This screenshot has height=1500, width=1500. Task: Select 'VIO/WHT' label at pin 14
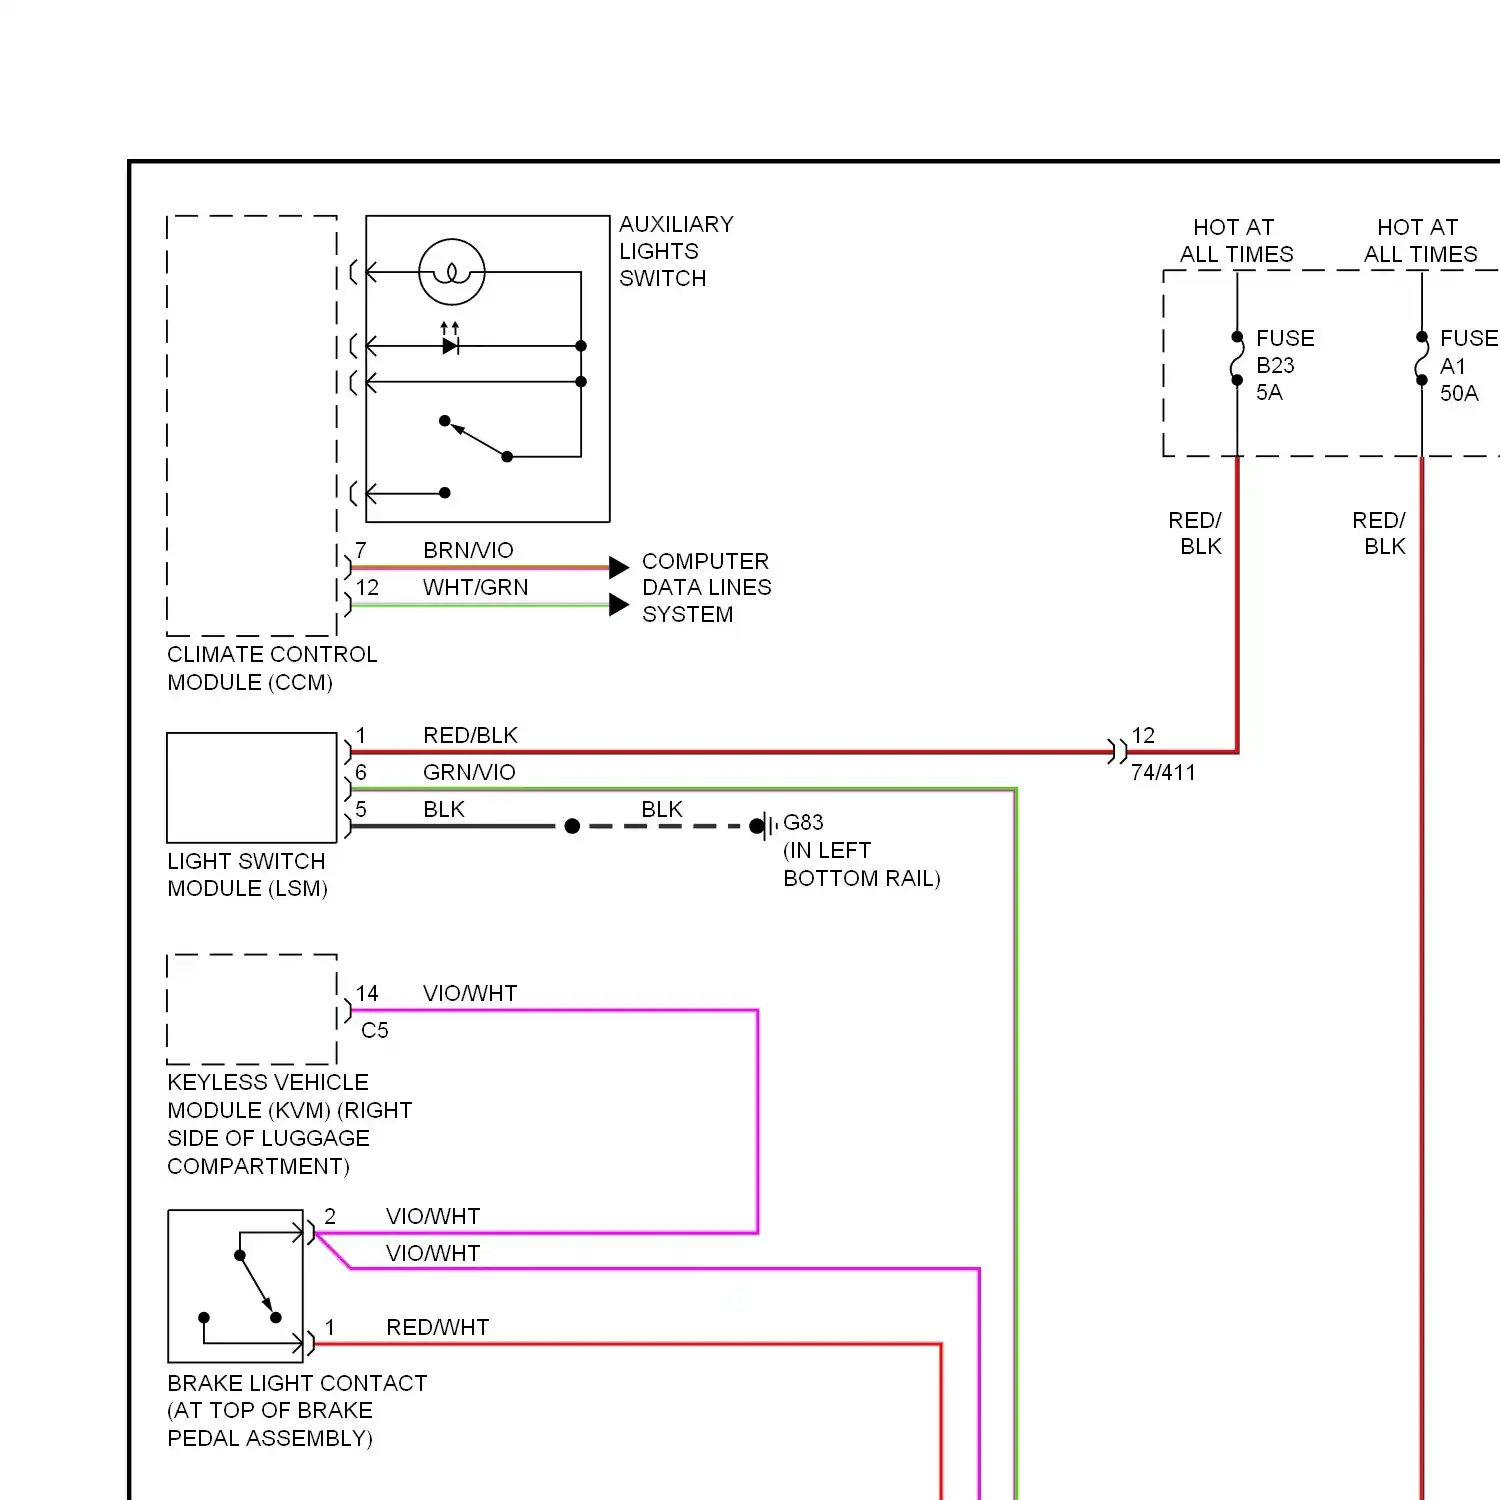[x=470, y=993]
